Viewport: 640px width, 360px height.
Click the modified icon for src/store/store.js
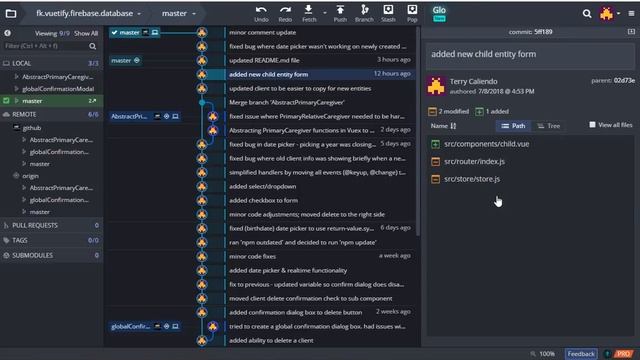[436, 179]
